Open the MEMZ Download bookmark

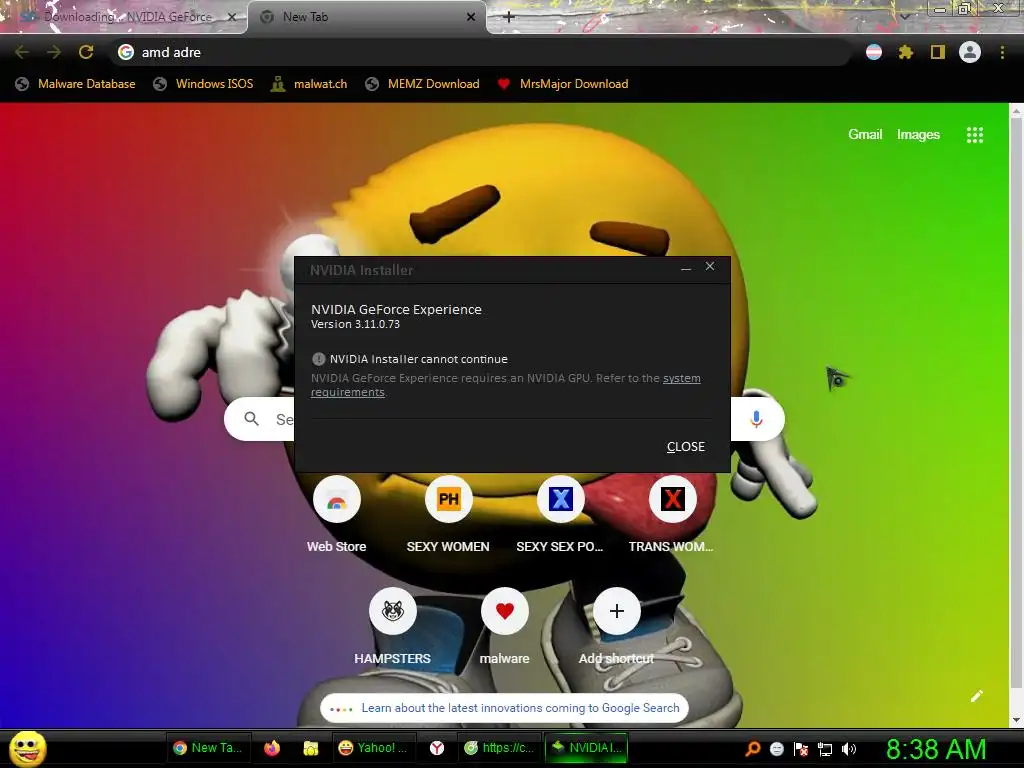pyautogui.click(x=423, y=84)
